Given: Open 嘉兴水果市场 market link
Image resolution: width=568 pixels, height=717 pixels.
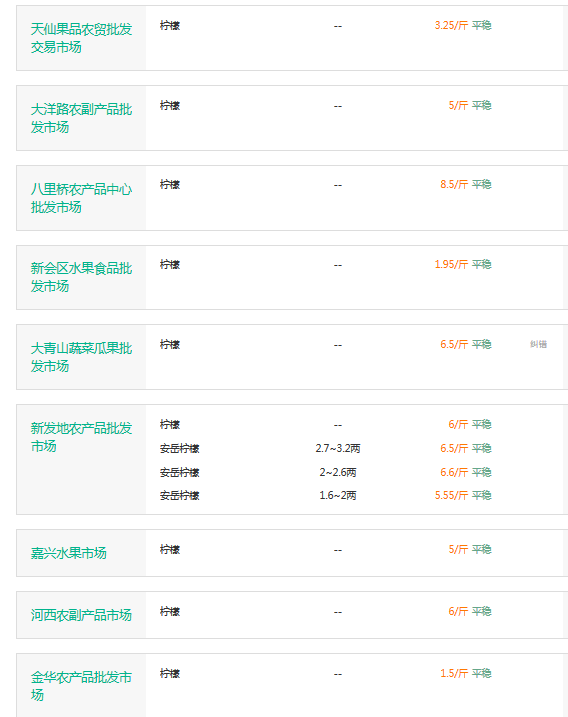Looking at the screenshot, I should pos(69,553).
